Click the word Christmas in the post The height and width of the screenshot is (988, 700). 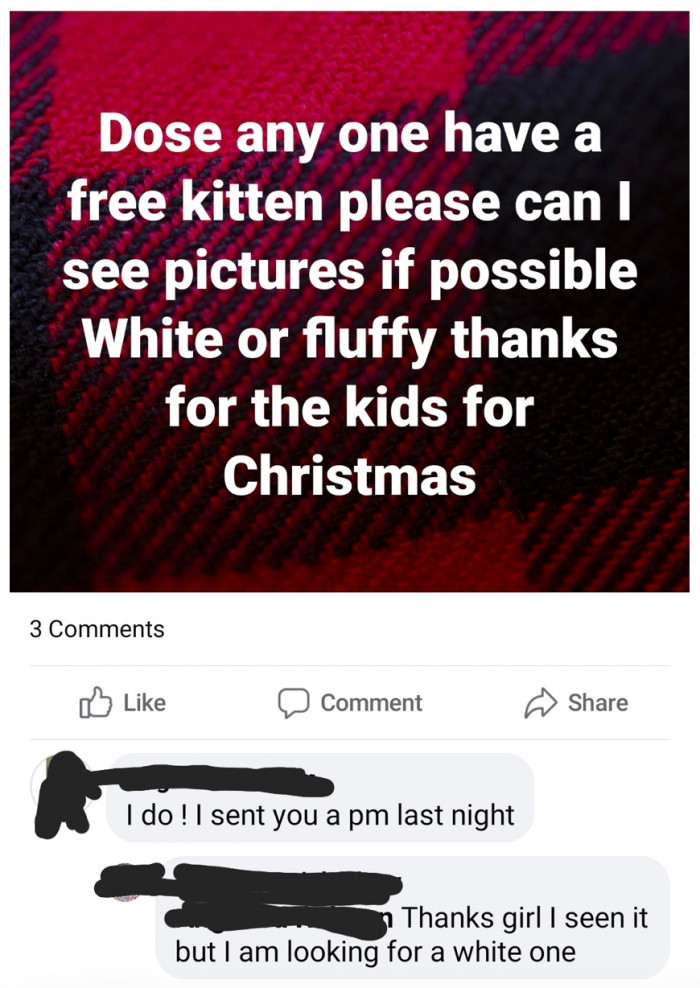pyautogui.click(x=350, y=476)
